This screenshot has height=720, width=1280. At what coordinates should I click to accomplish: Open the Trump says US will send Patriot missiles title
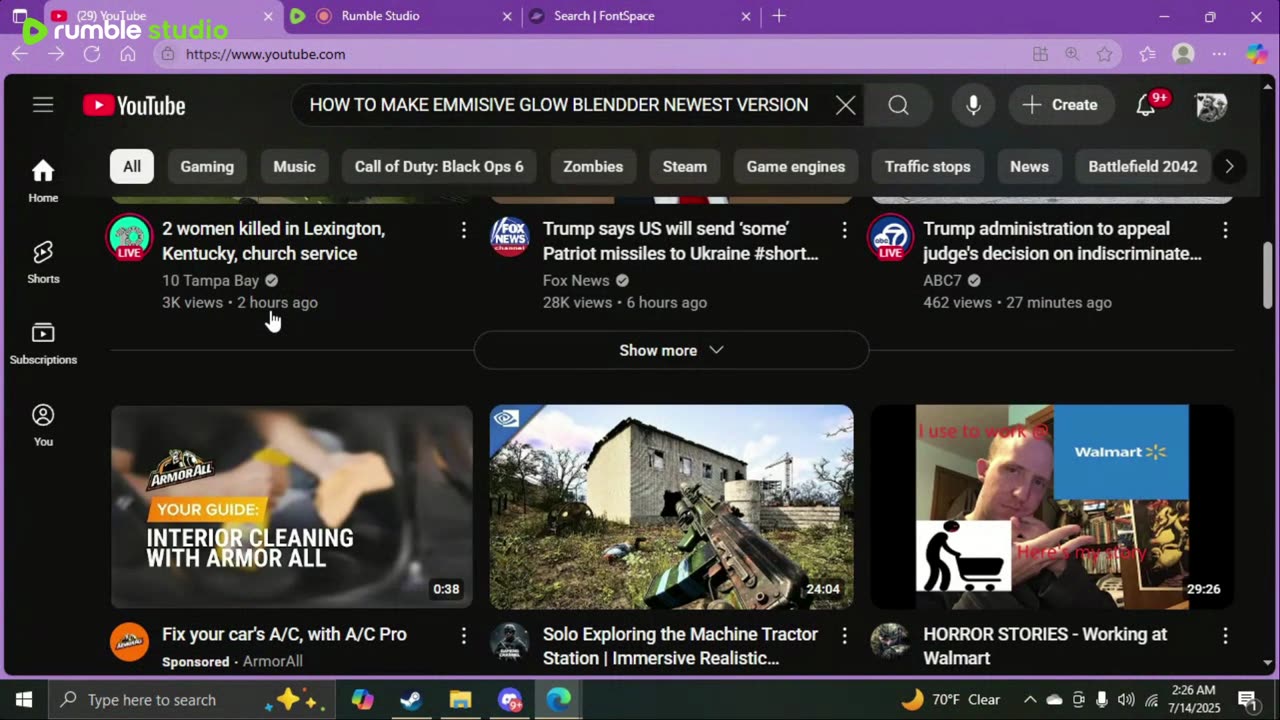coord(680,241)
